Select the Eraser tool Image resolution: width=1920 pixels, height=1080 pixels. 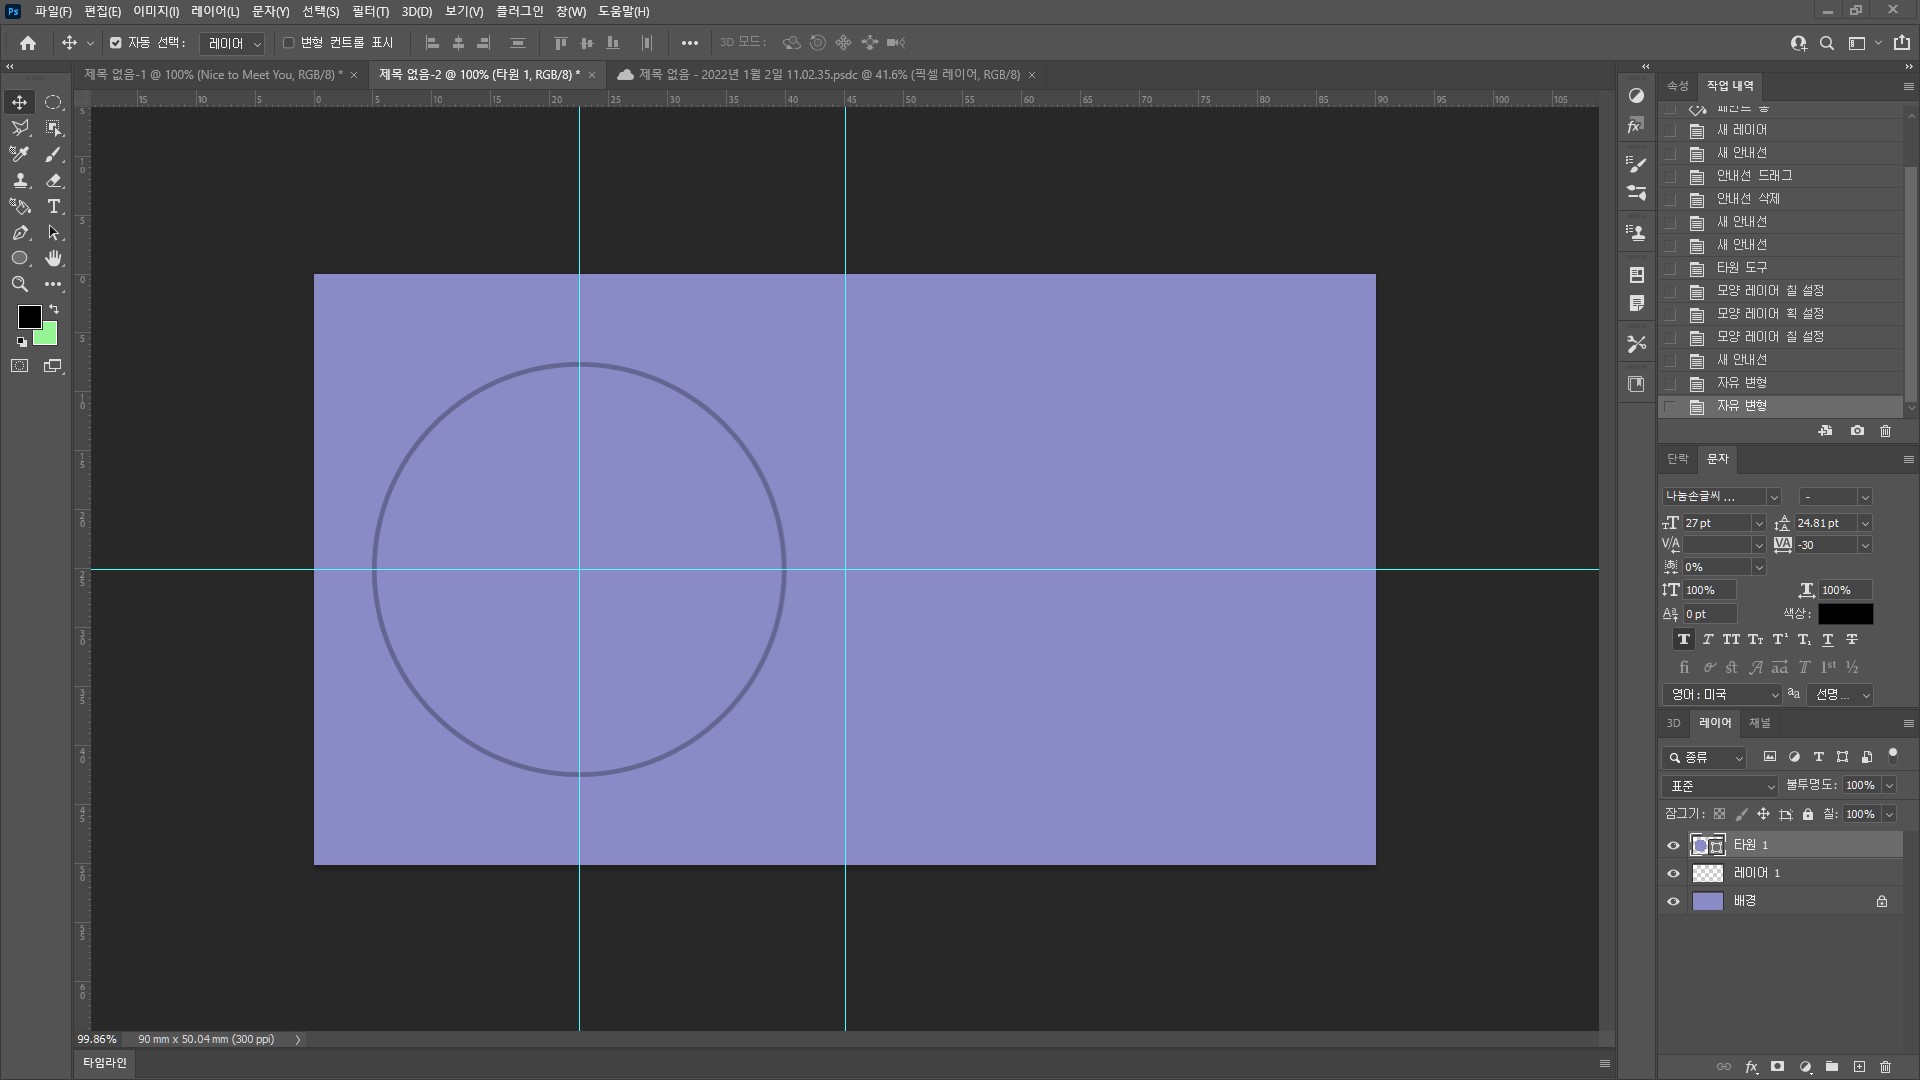(x=54, y=180)
